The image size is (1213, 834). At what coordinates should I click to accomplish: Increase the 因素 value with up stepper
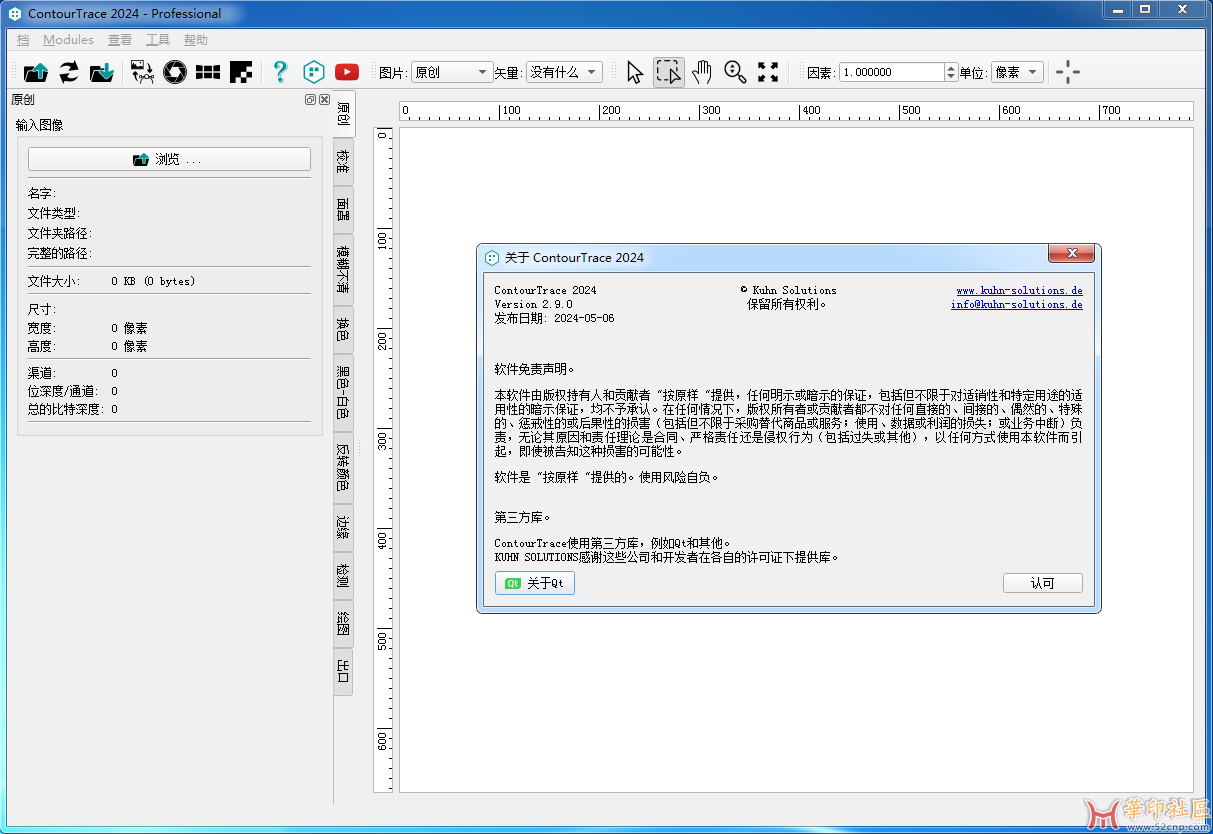tap(951, 68)
